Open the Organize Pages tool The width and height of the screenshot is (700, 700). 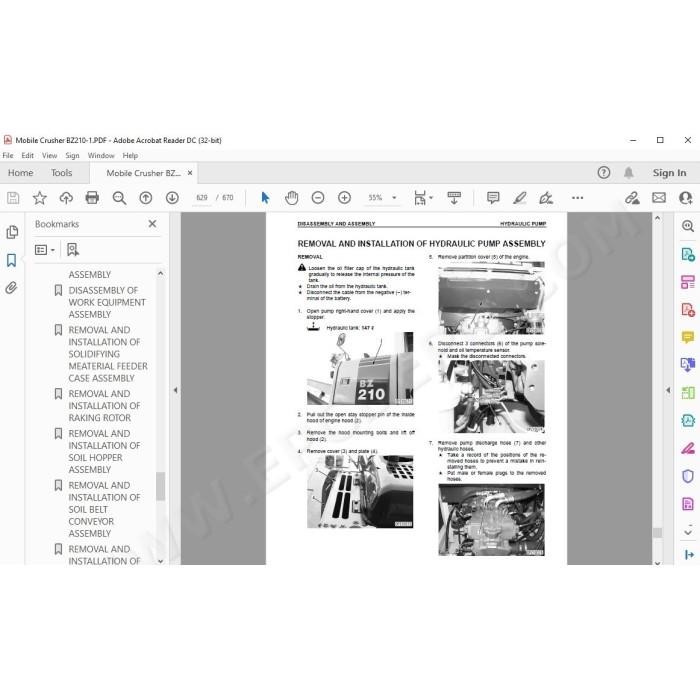tap(688, 282)
